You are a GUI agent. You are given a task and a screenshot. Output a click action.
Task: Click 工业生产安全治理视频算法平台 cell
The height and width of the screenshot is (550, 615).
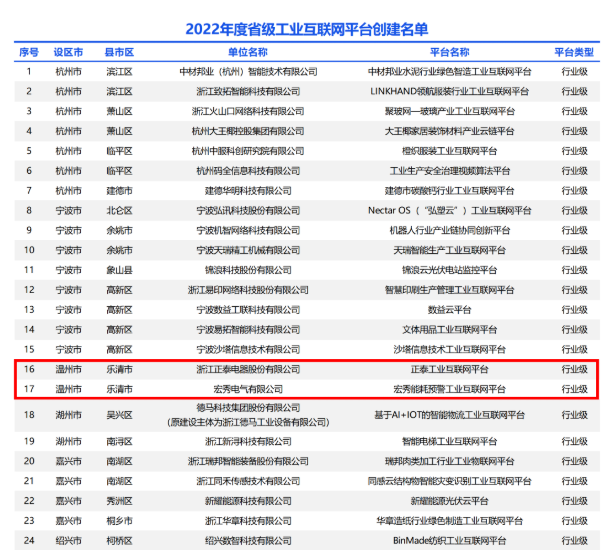(x=449, y=171)
